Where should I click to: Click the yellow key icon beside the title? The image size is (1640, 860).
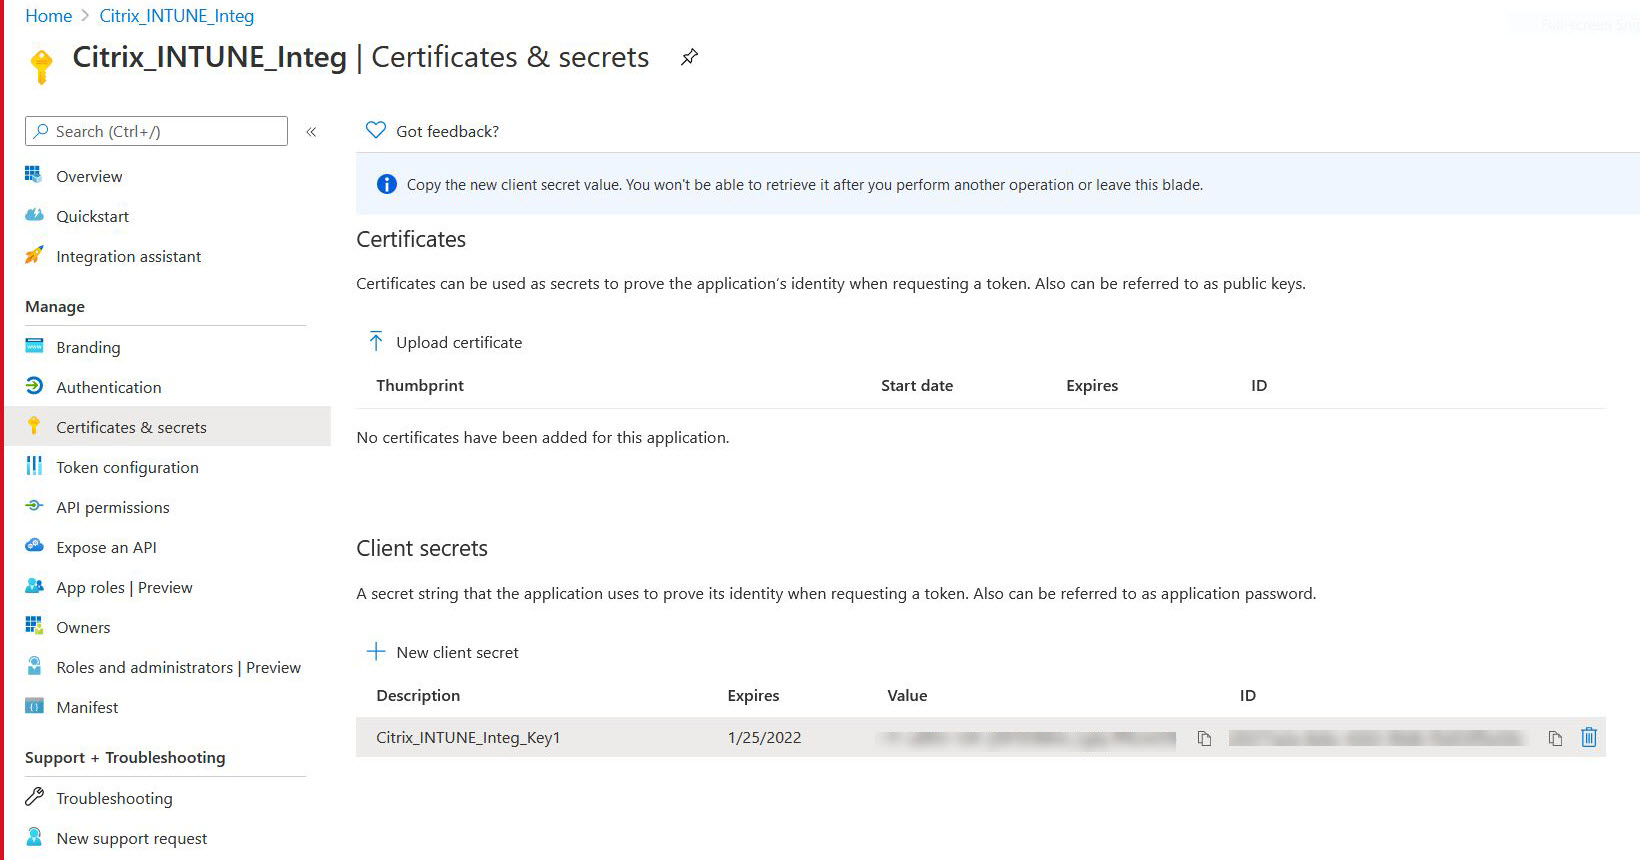click(x=41, y=66)
